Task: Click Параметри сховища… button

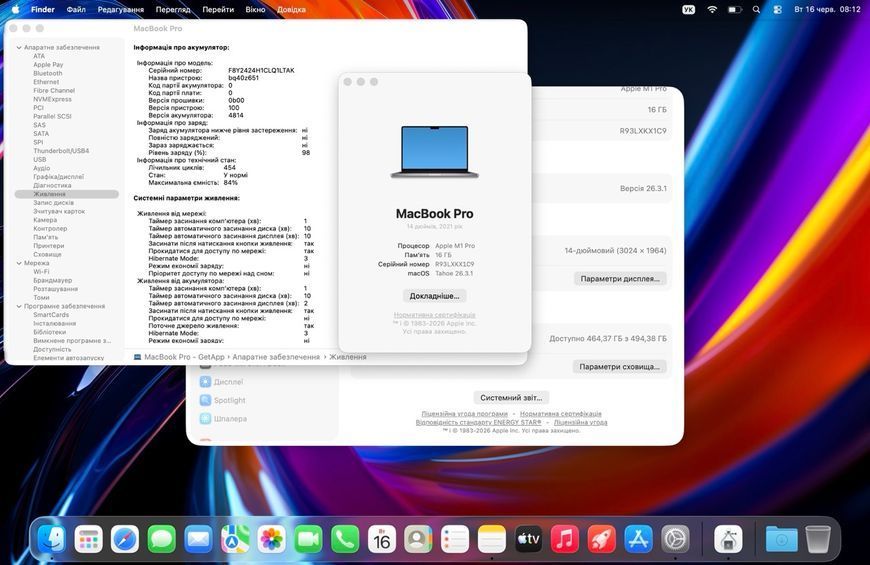Action: click(619, 367)
